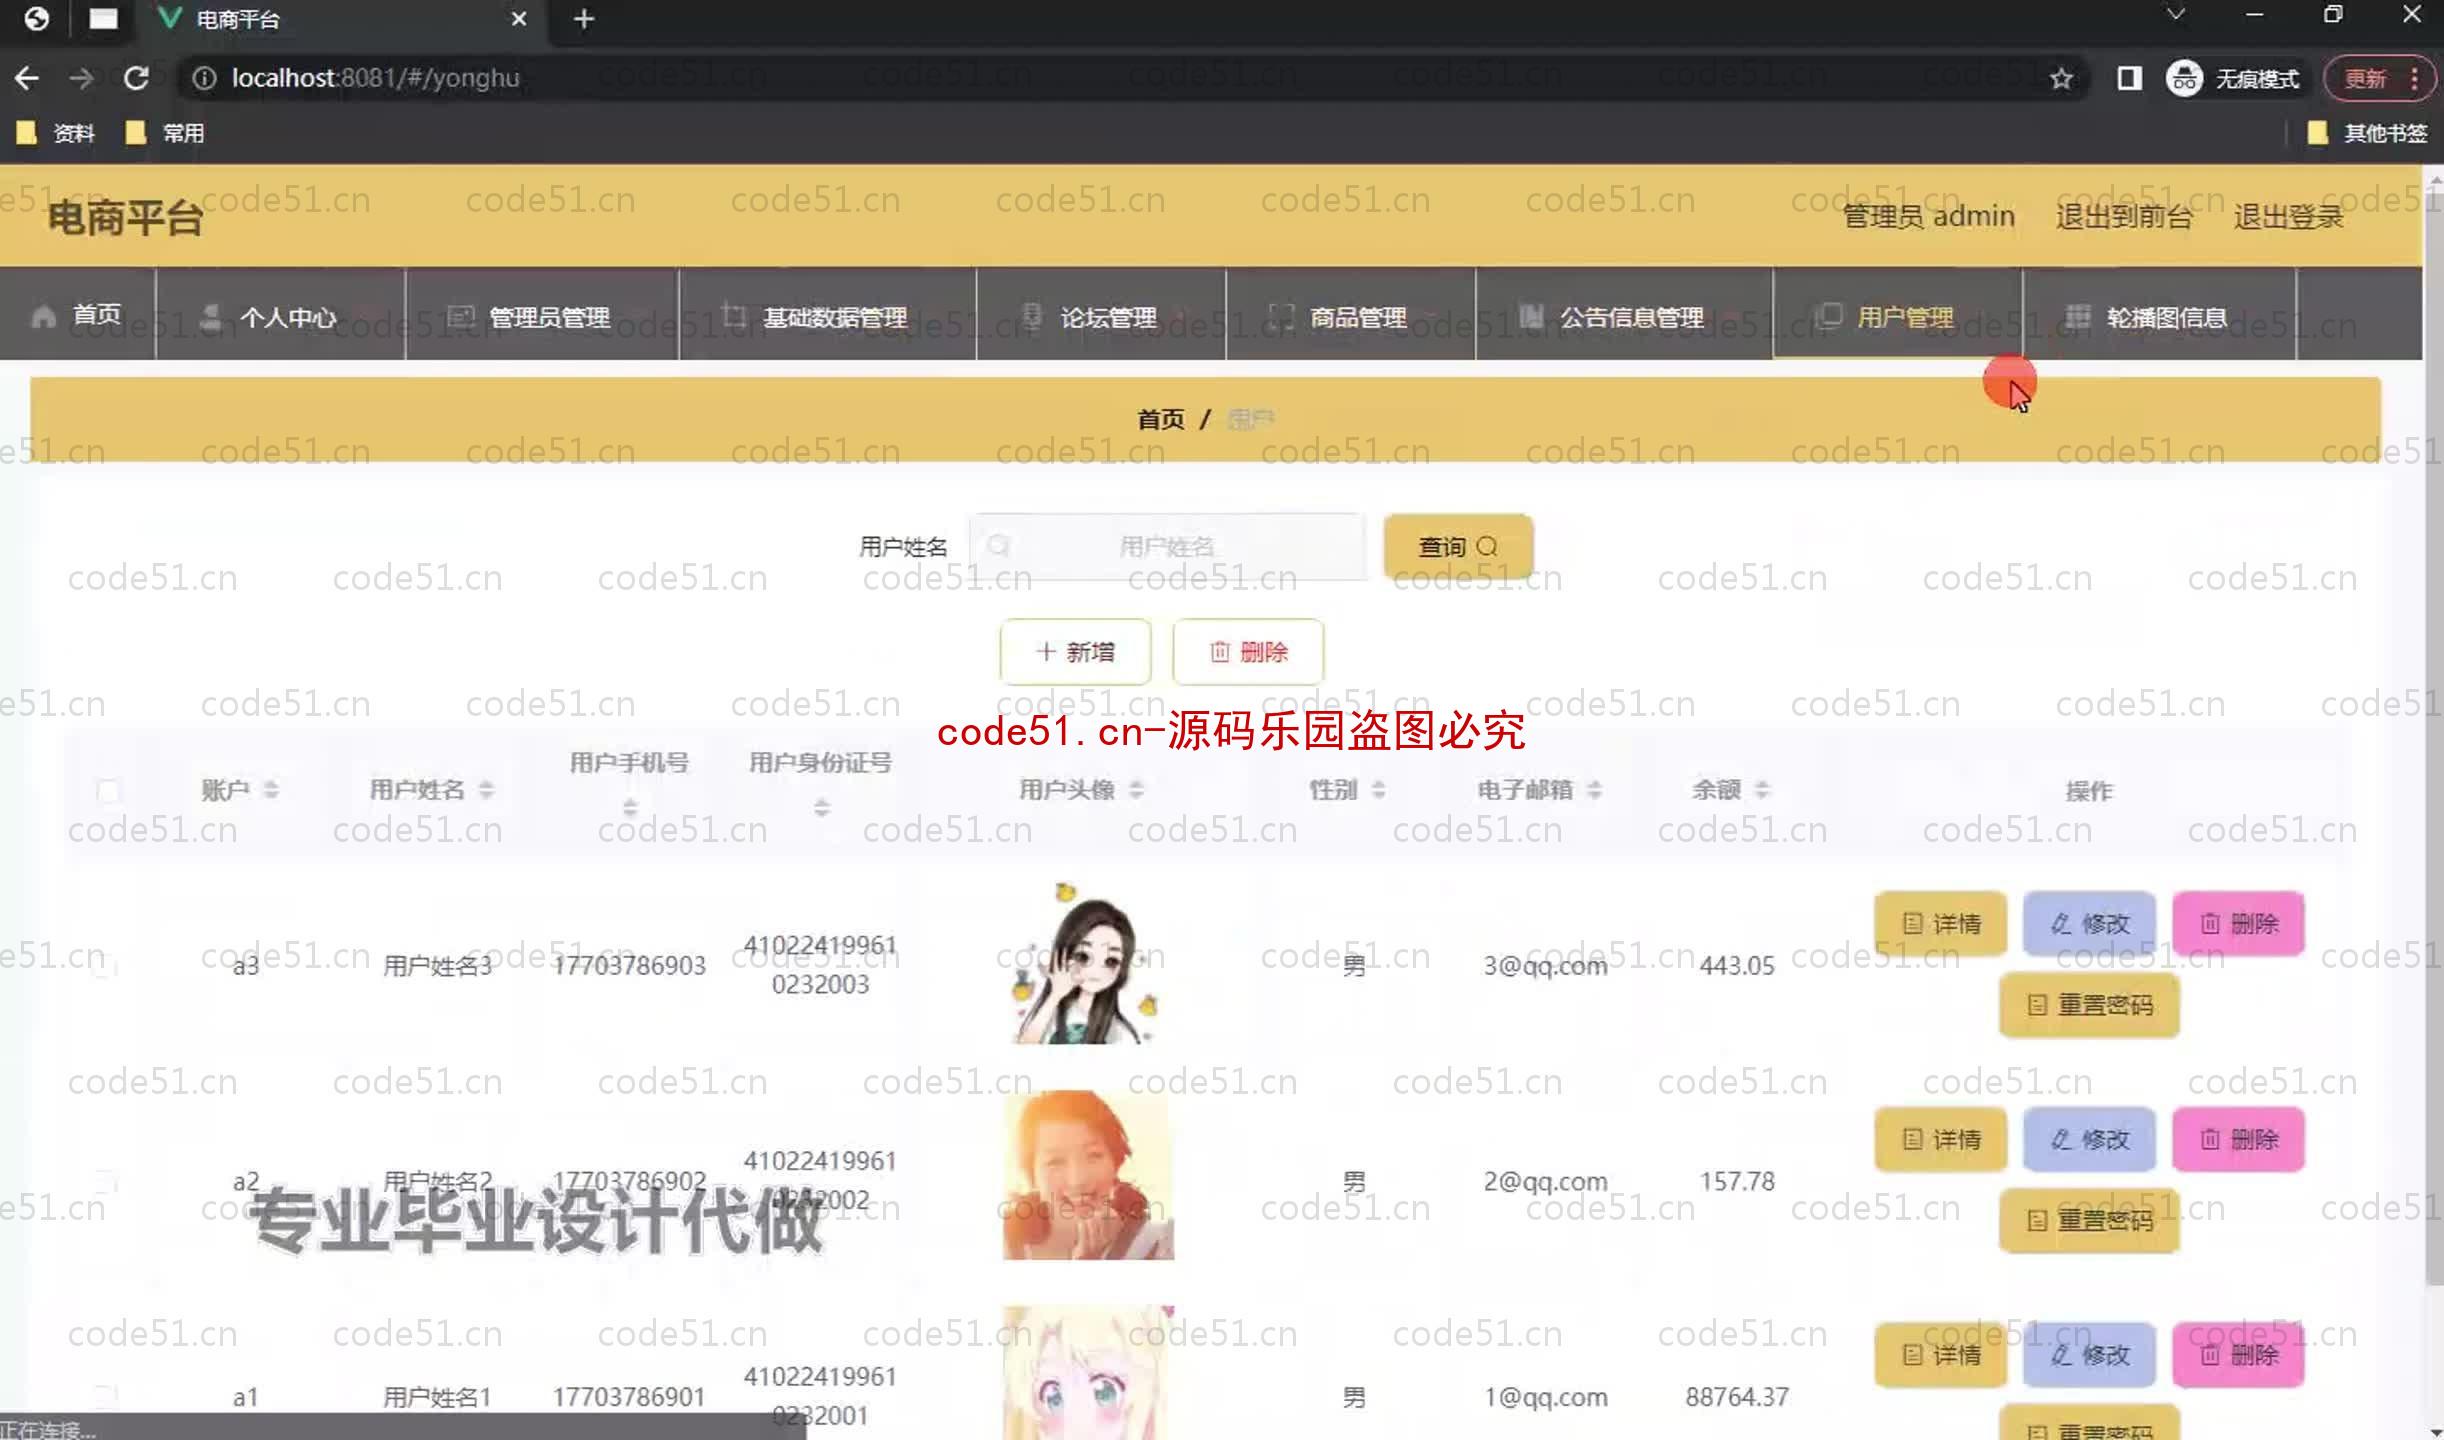This screenshot has width=2444, height=1440.
Task: Toggle the checkbox for row a1
Action: pyautogui.click(x=106, y=1396)
